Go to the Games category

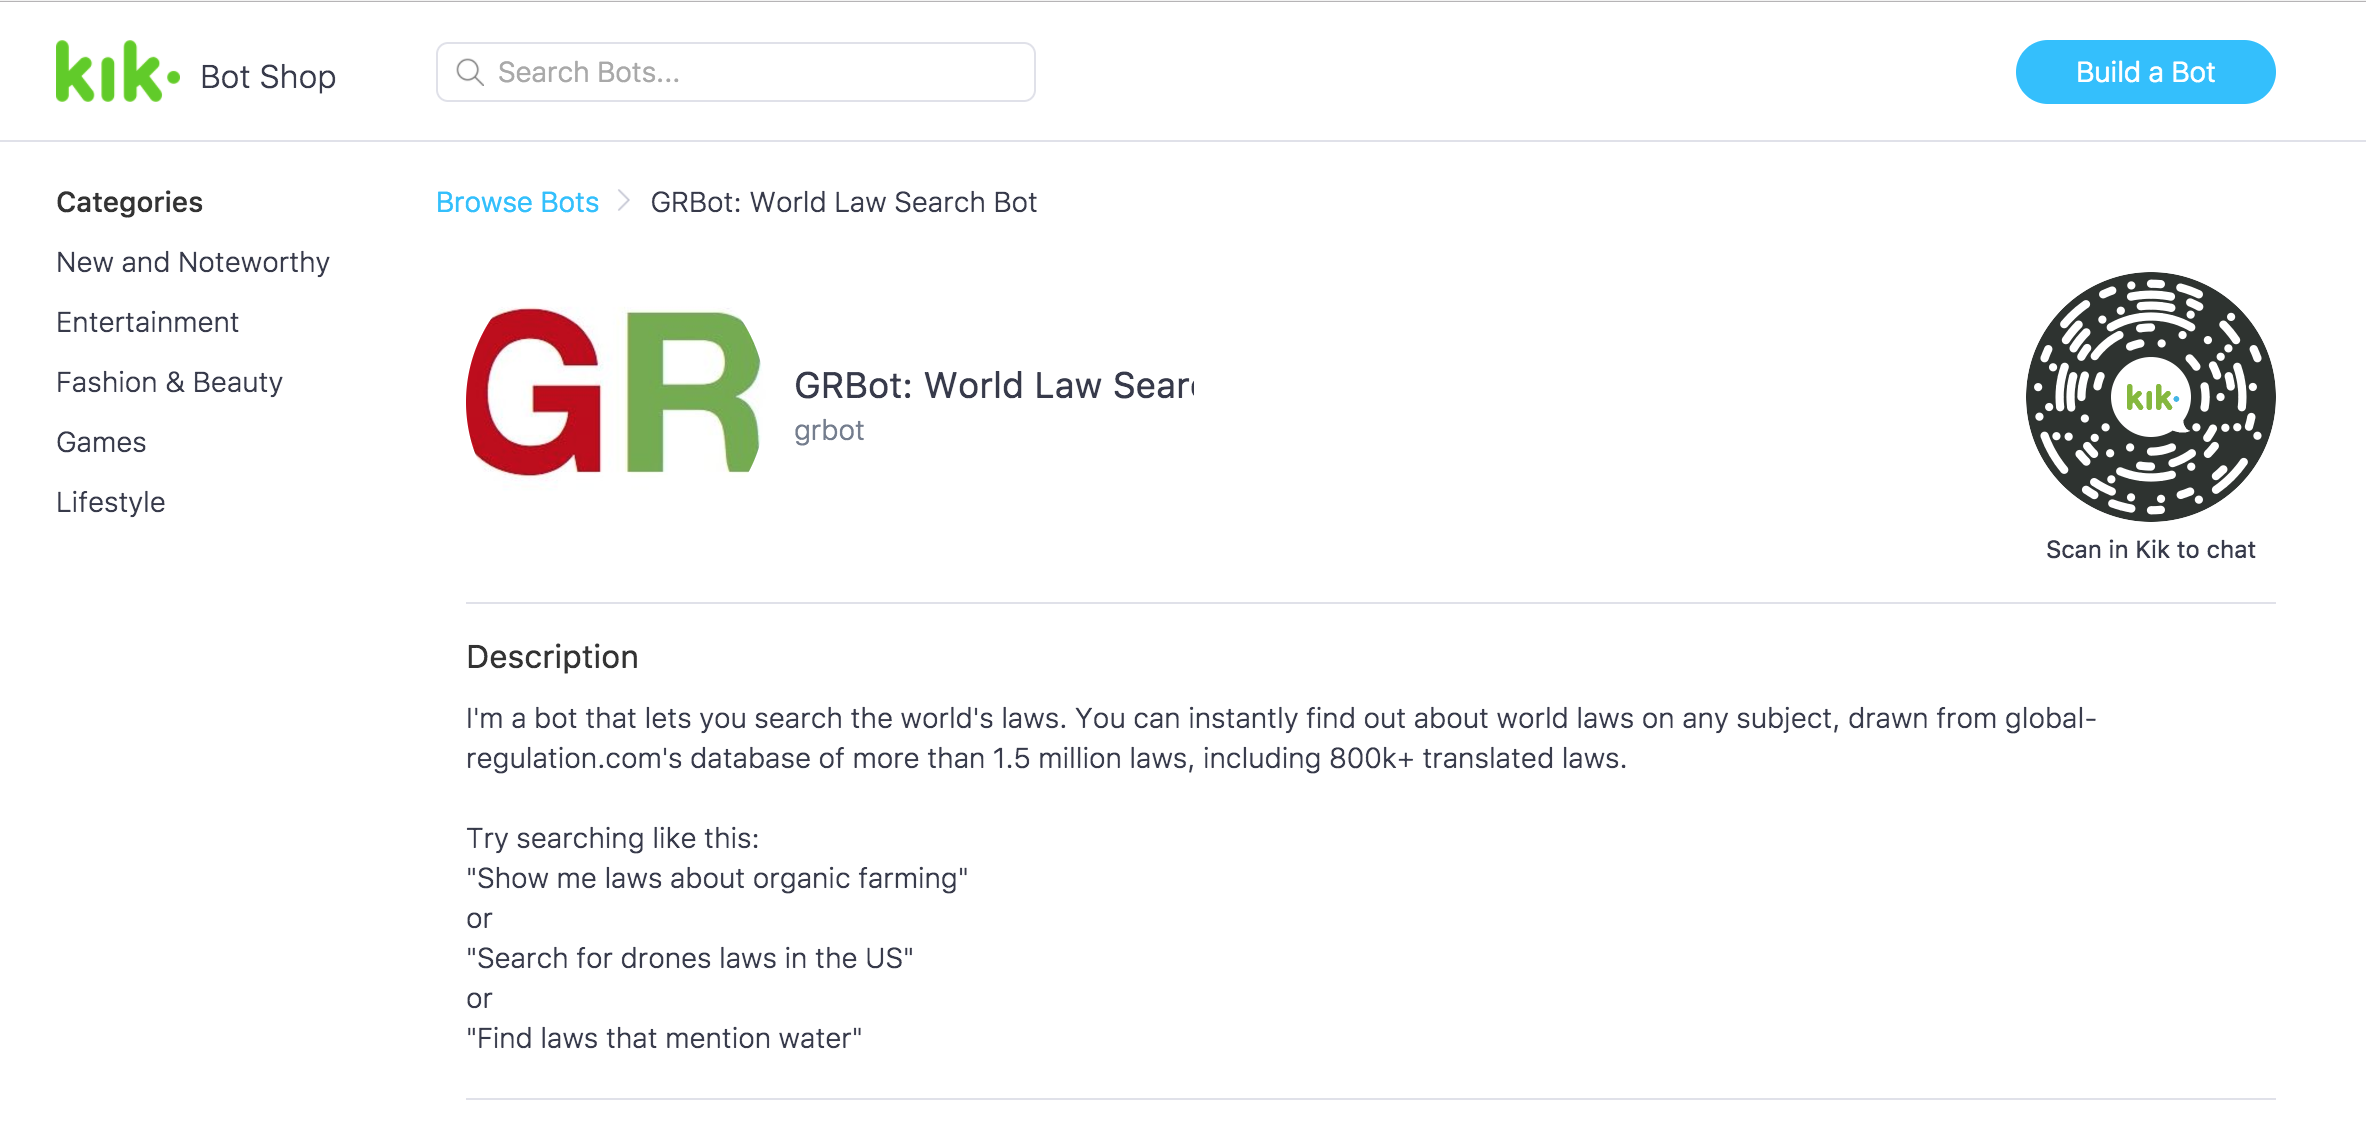tap(101, 442)
